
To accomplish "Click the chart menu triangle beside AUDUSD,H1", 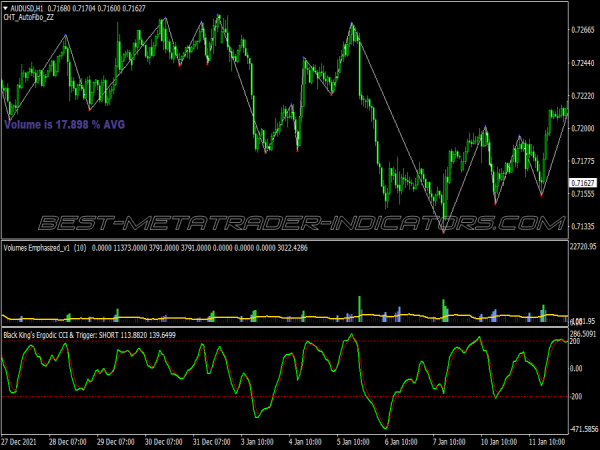I will pos(5,8).
